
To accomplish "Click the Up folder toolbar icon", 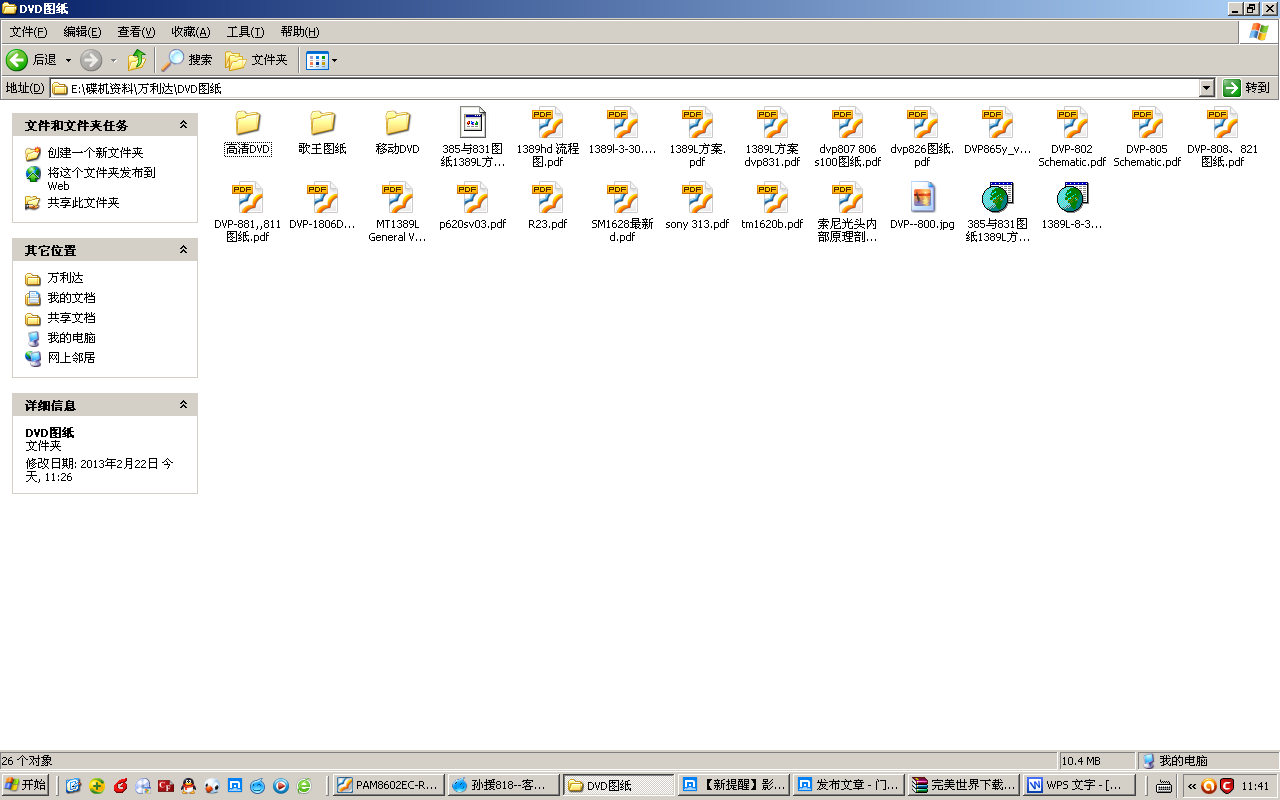I will [x=137, y=60].
